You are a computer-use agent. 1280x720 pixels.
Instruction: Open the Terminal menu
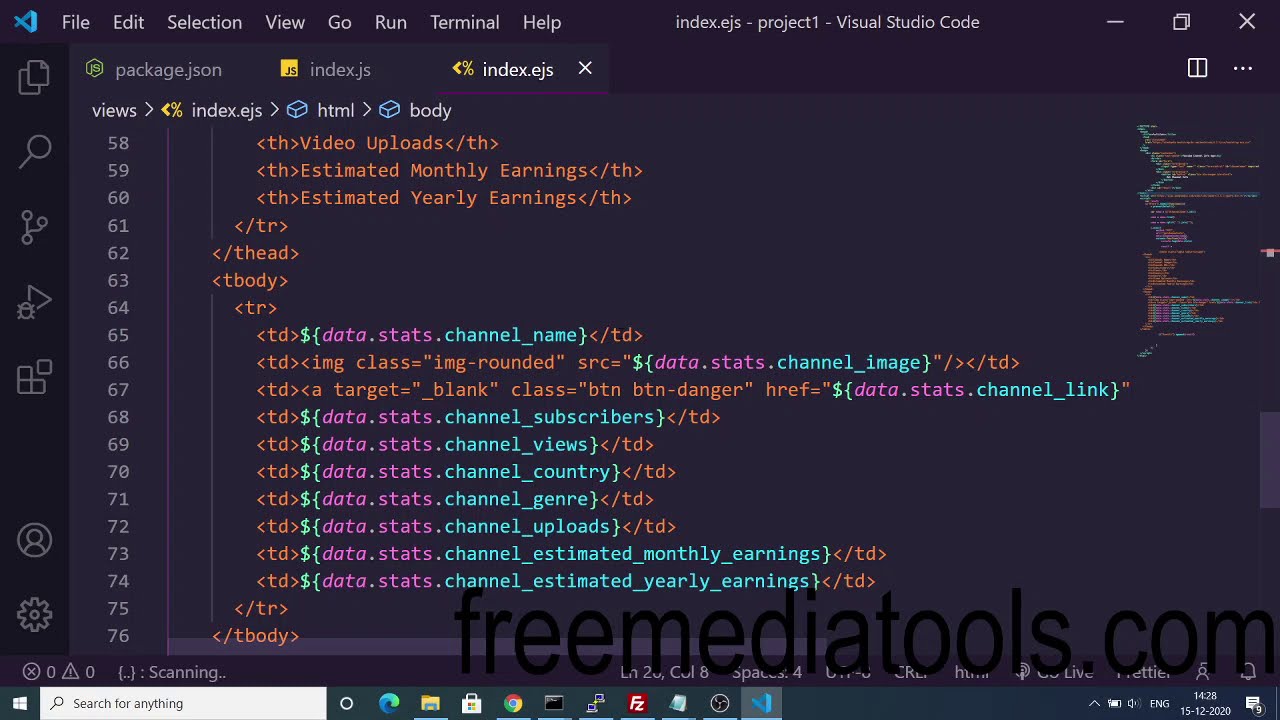coord(464,22)
